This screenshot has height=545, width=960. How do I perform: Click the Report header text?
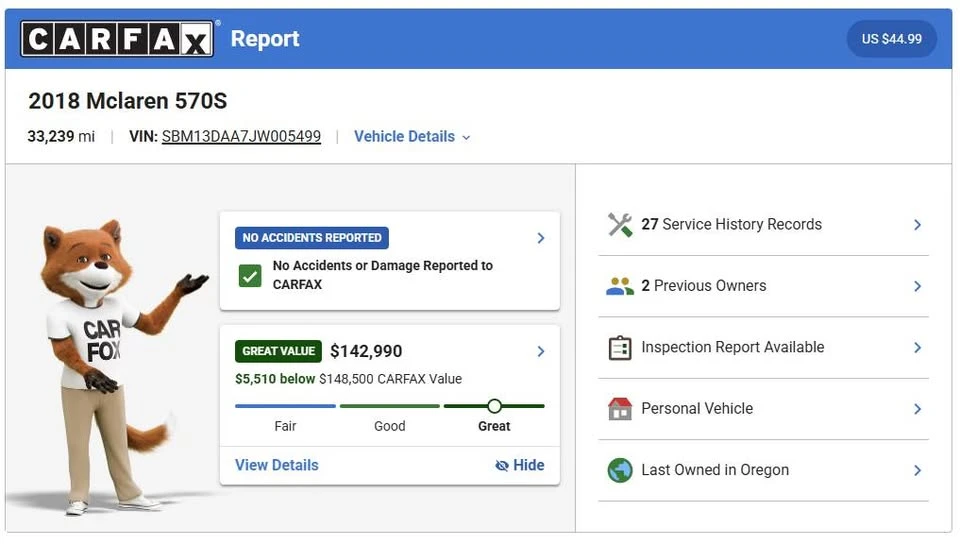[265, 39]
